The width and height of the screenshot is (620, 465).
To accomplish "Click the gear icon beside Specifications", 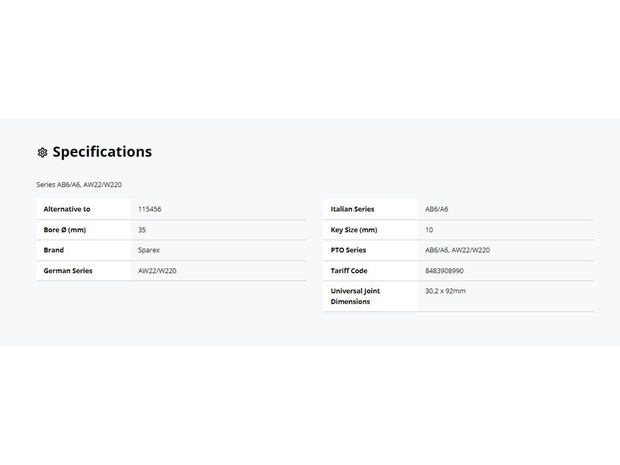I will (42, 152).
